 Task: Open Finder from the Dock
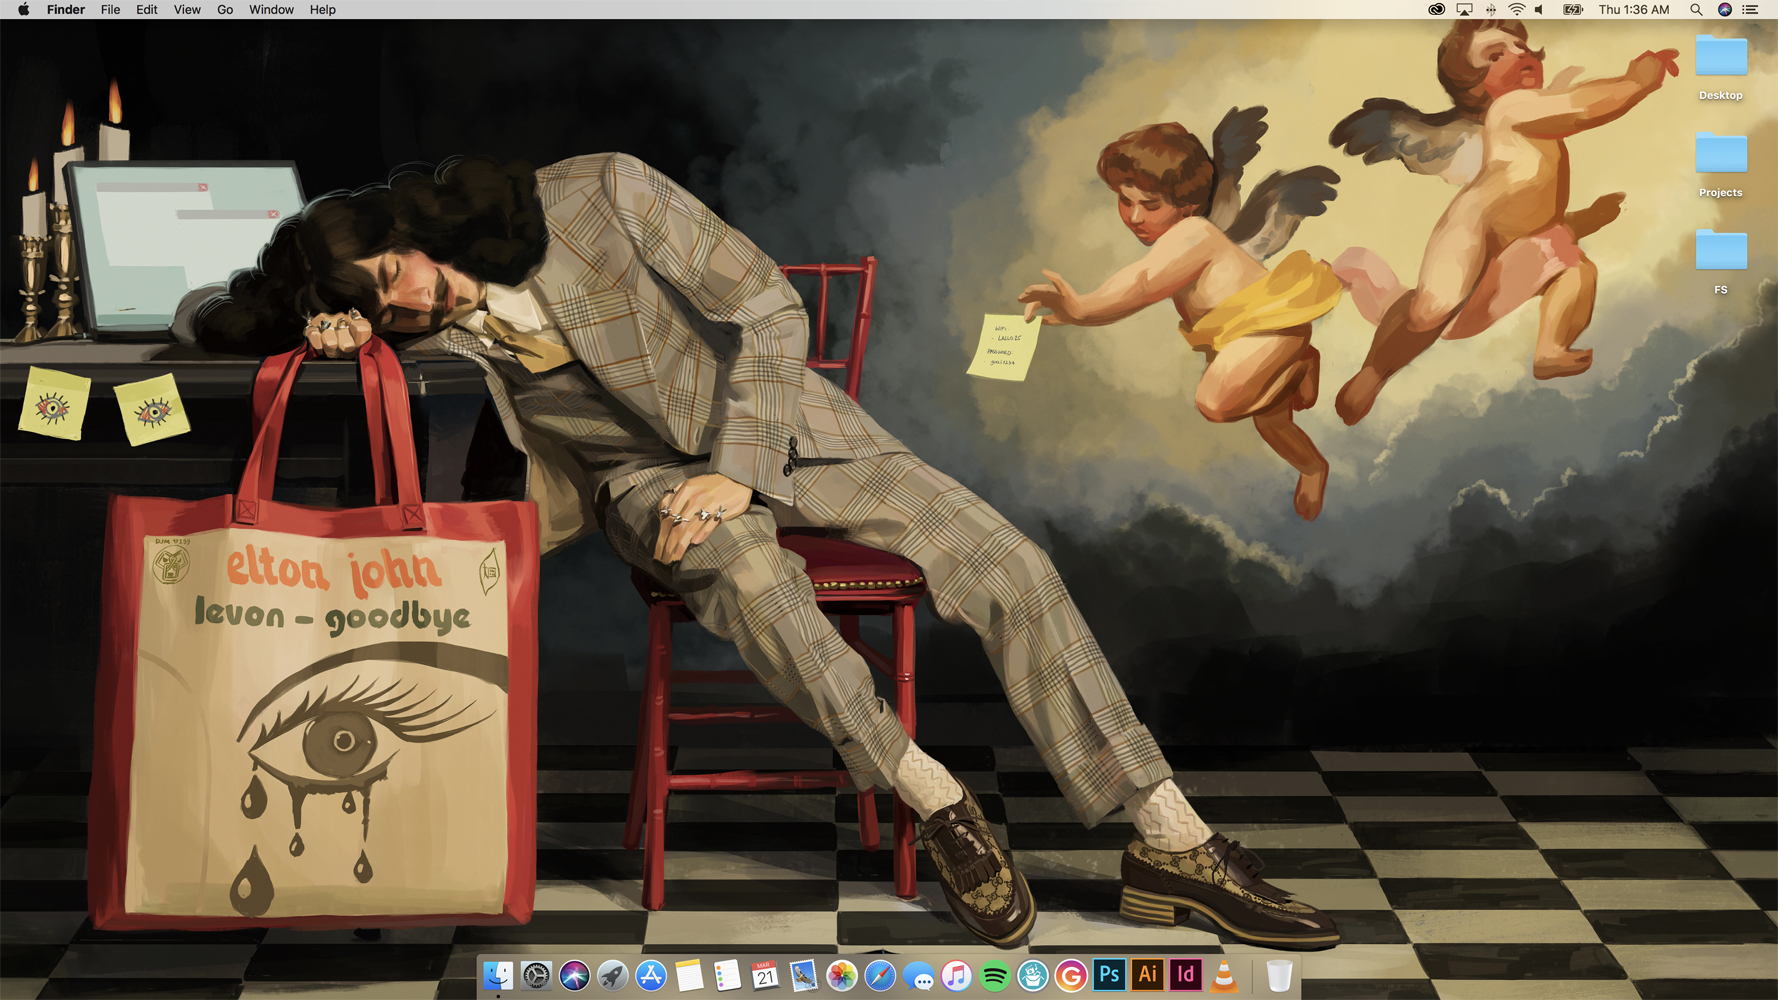(x=498, y=975)
